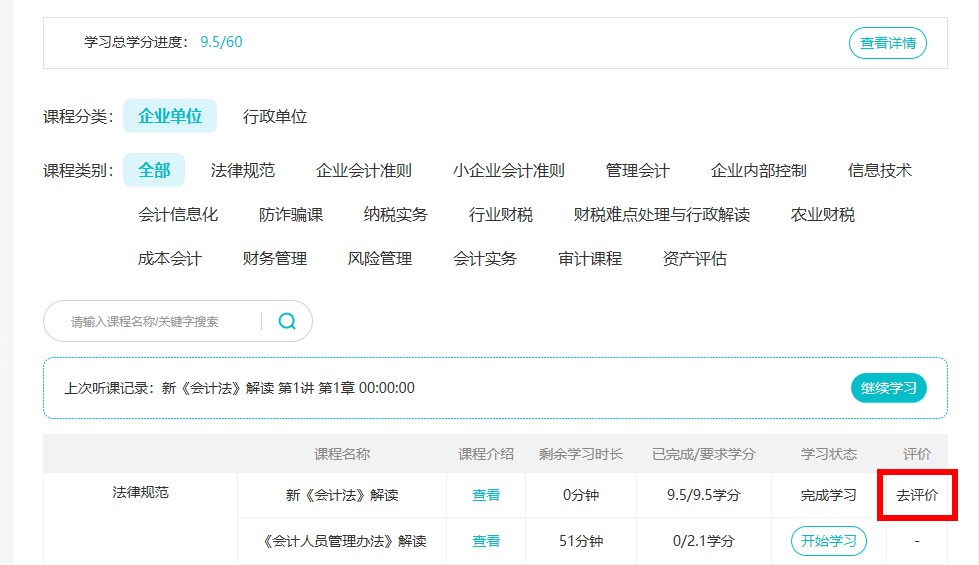Show 管理会计 courses
The image size is (979, 565).
(637, 170)
